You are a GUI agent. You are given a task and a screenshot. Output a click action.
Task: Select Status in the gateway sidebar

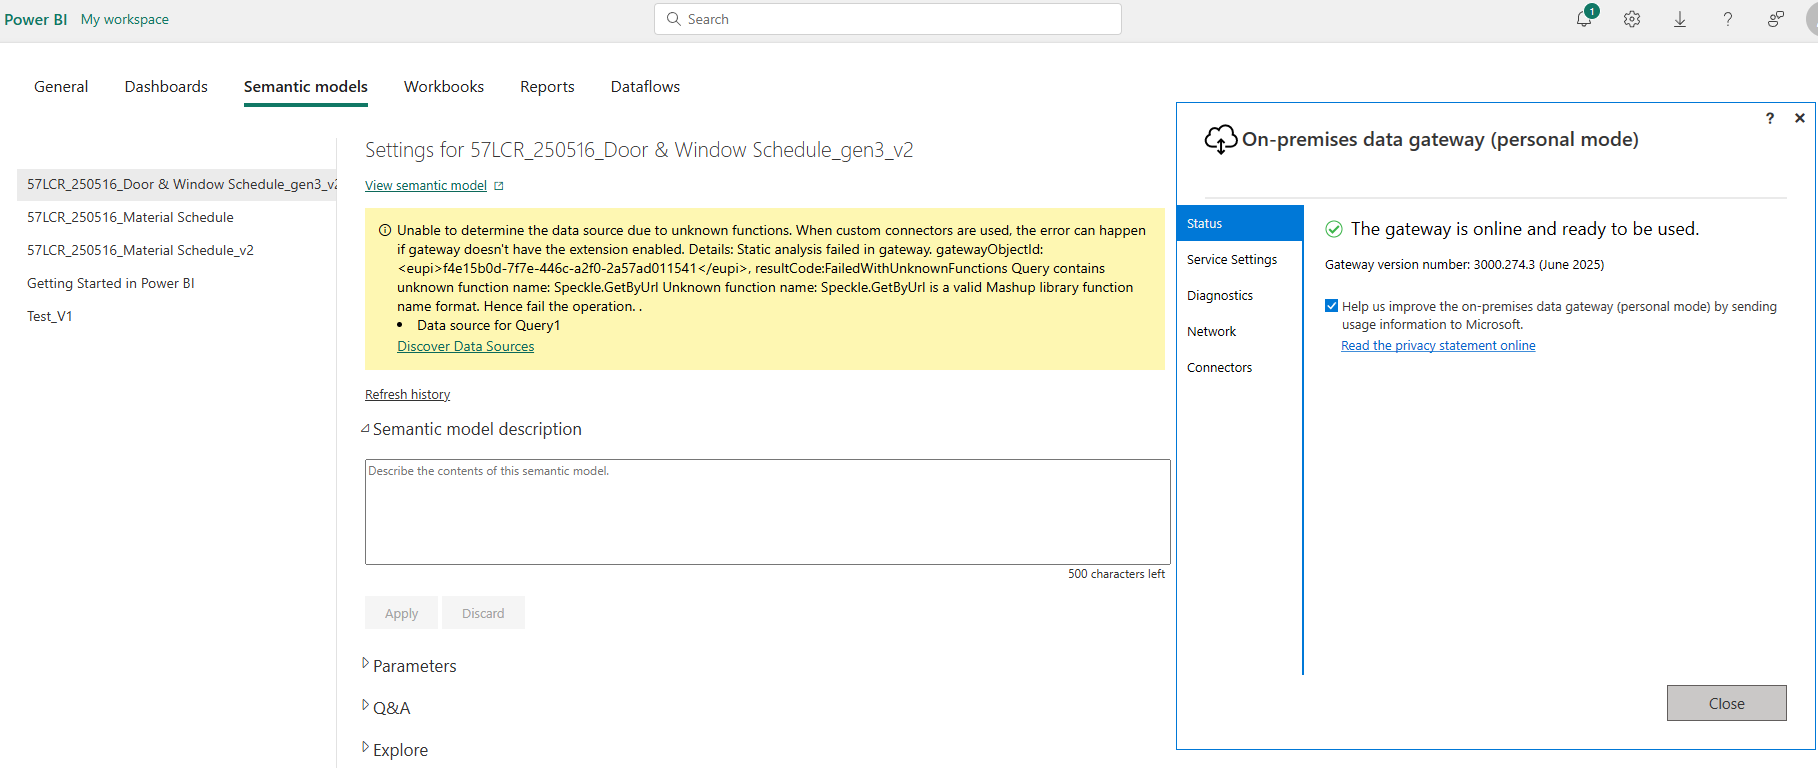coord(1240,223)
